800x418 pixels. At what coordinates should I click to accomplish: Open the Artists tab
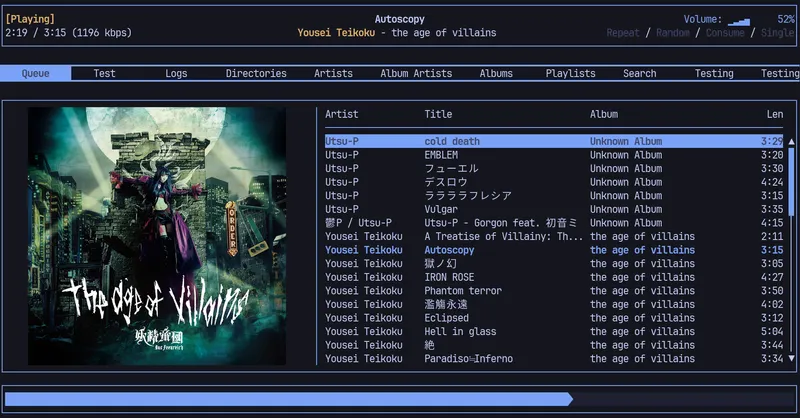tap(333, 73)
